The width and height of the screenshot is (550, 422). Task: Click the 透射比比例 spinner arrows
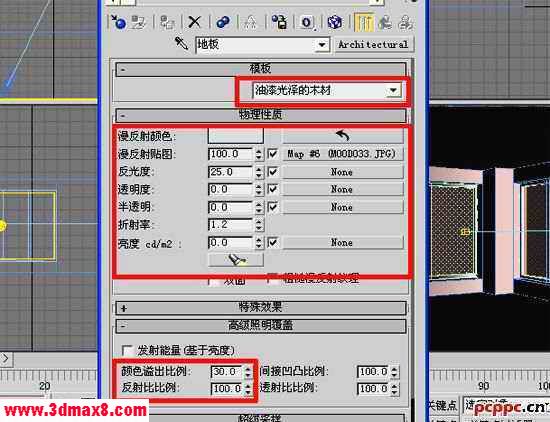pyautogui.click(x=394, y=389)
